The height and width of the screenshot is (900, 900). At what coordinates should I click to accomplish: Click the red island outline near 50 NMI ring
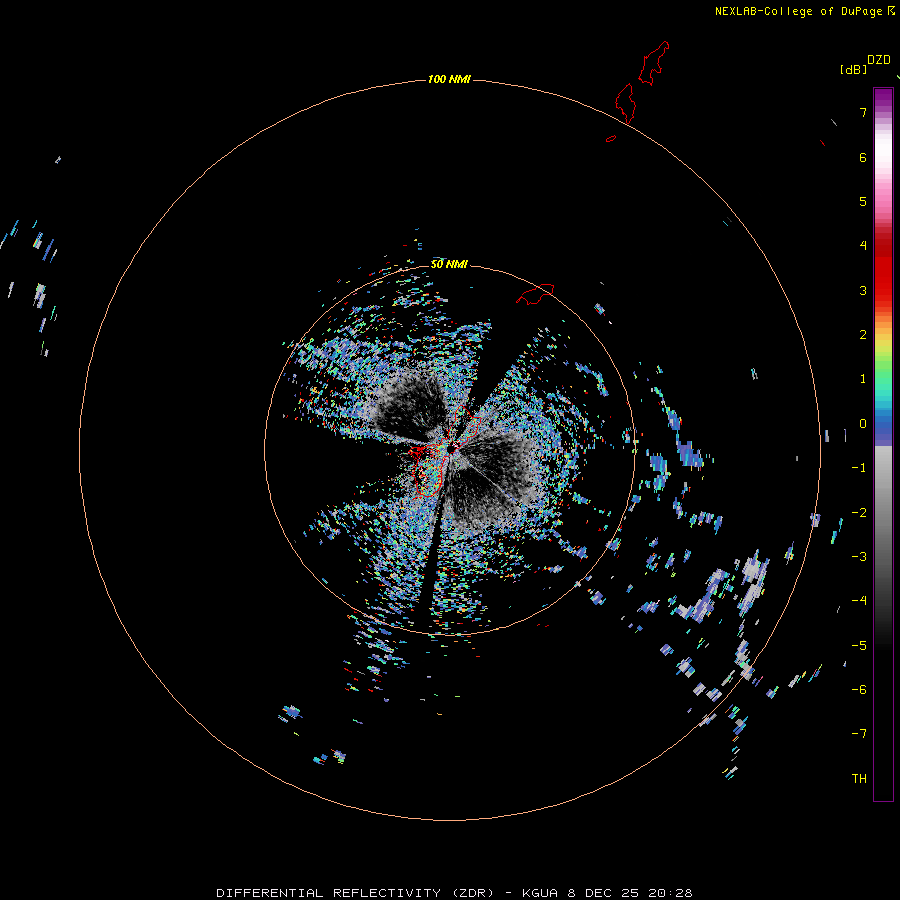pos(535,293)
